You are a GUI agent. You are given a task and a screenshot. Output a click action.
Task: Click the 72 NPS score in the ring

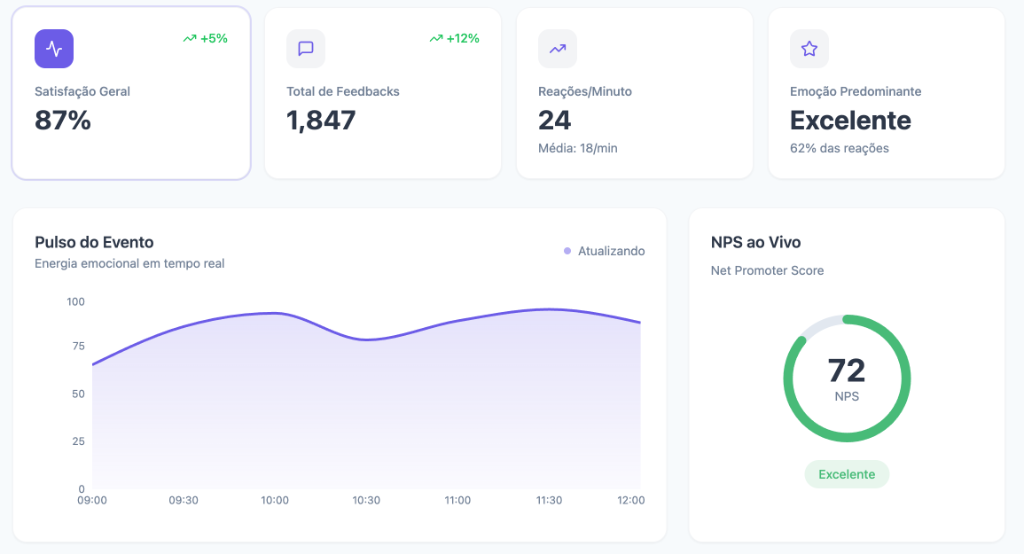[x=846, y=370]
